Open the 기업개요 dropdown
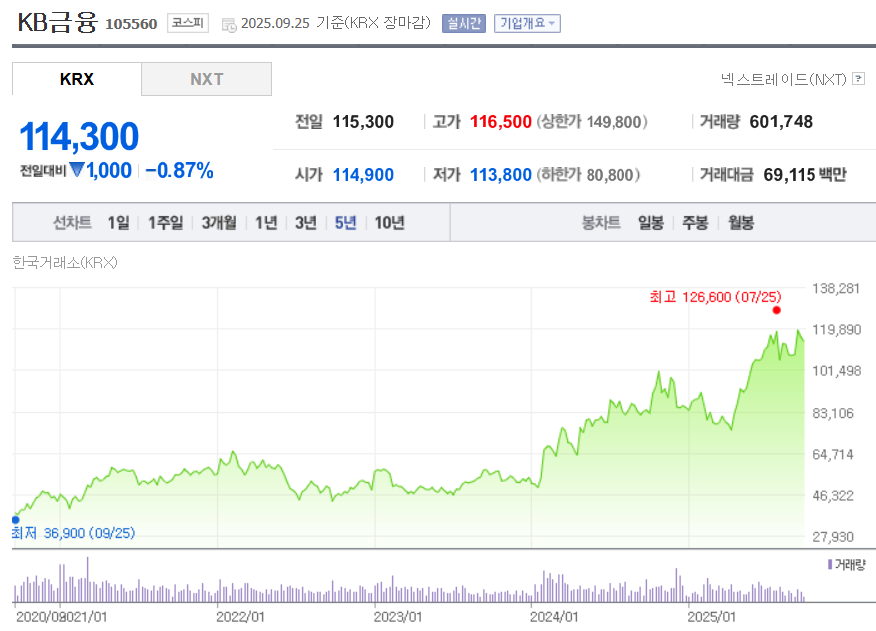Screen dimensions: 876x631 click(x=527, y=23)
